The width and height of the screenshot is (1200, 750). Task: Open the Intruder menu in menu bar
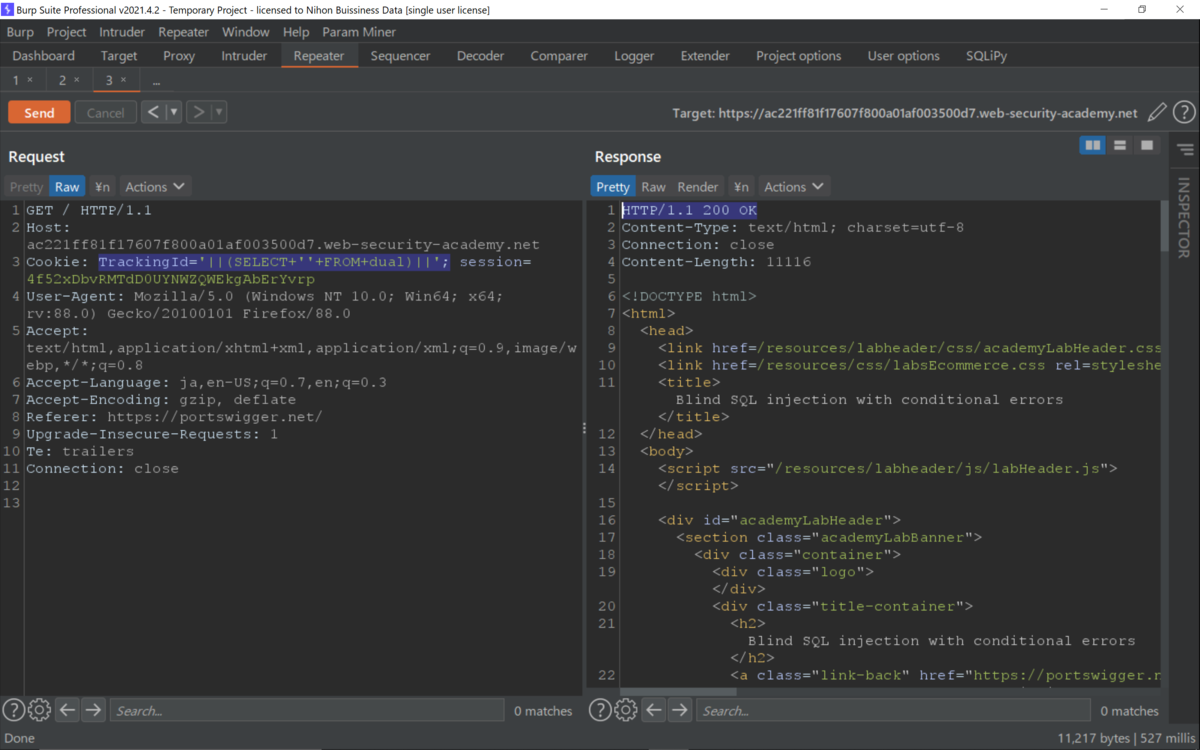tap(122, 32)
